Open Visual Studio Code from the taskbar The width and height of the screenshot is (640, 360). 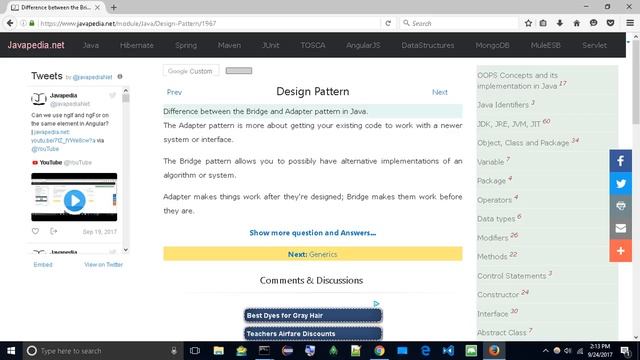point(448,351)
